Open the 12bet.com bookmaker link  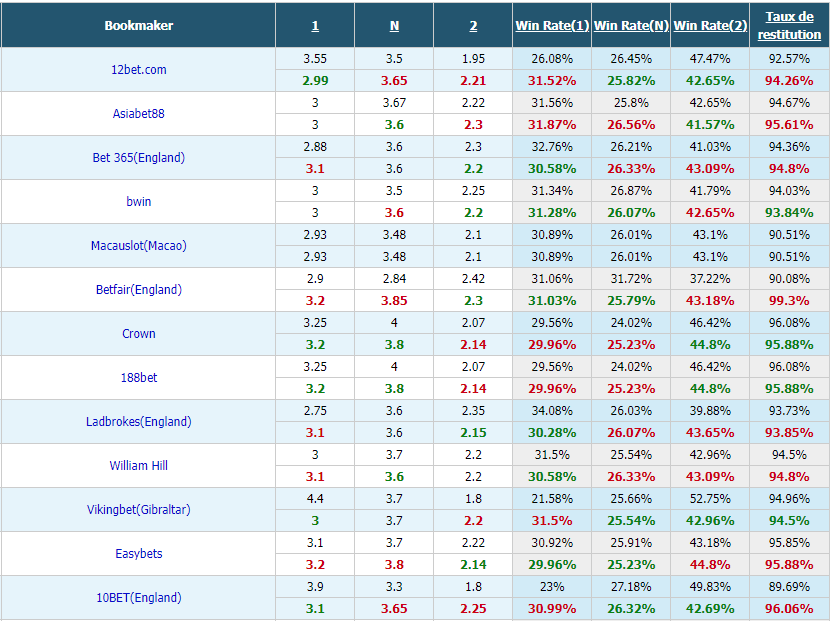(x=139, y=69)
